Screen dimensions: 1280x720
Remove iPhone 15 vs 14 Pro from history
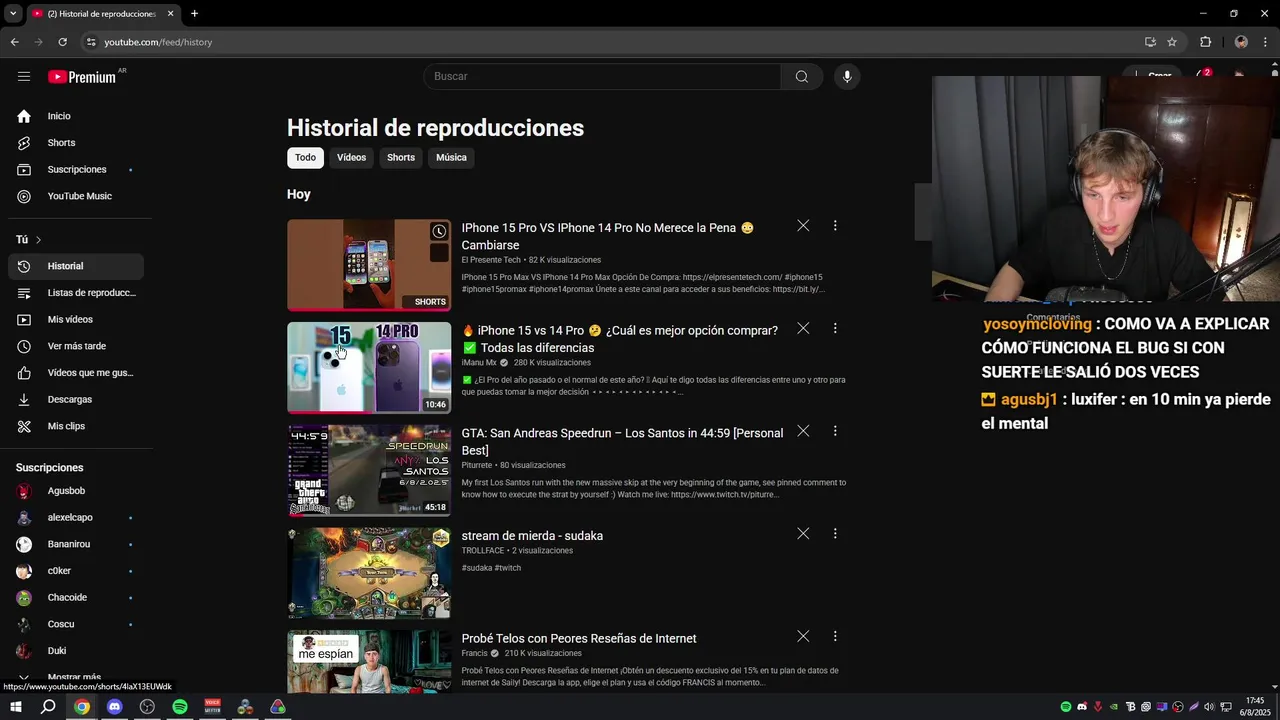803,328
